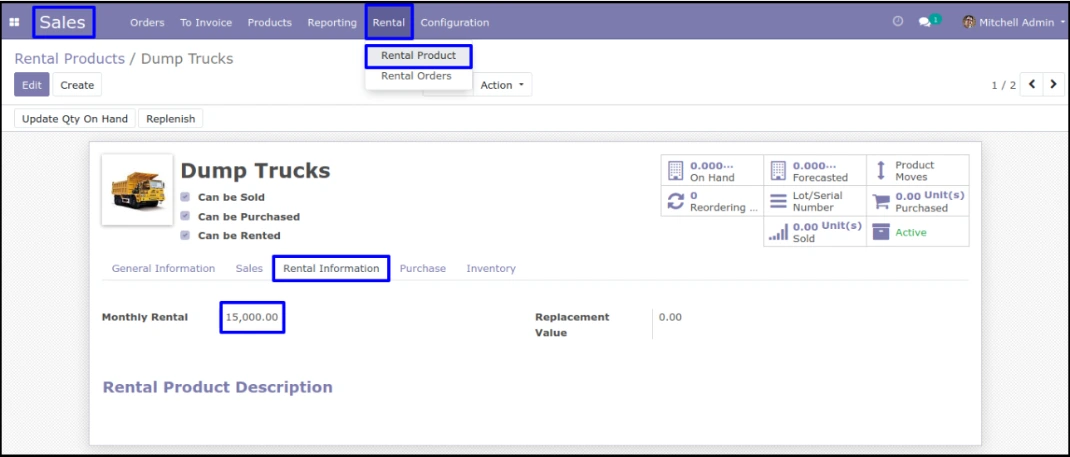Expand the Action dropdown
This screenshot has height=457, width=1070.
pos(502,86)
